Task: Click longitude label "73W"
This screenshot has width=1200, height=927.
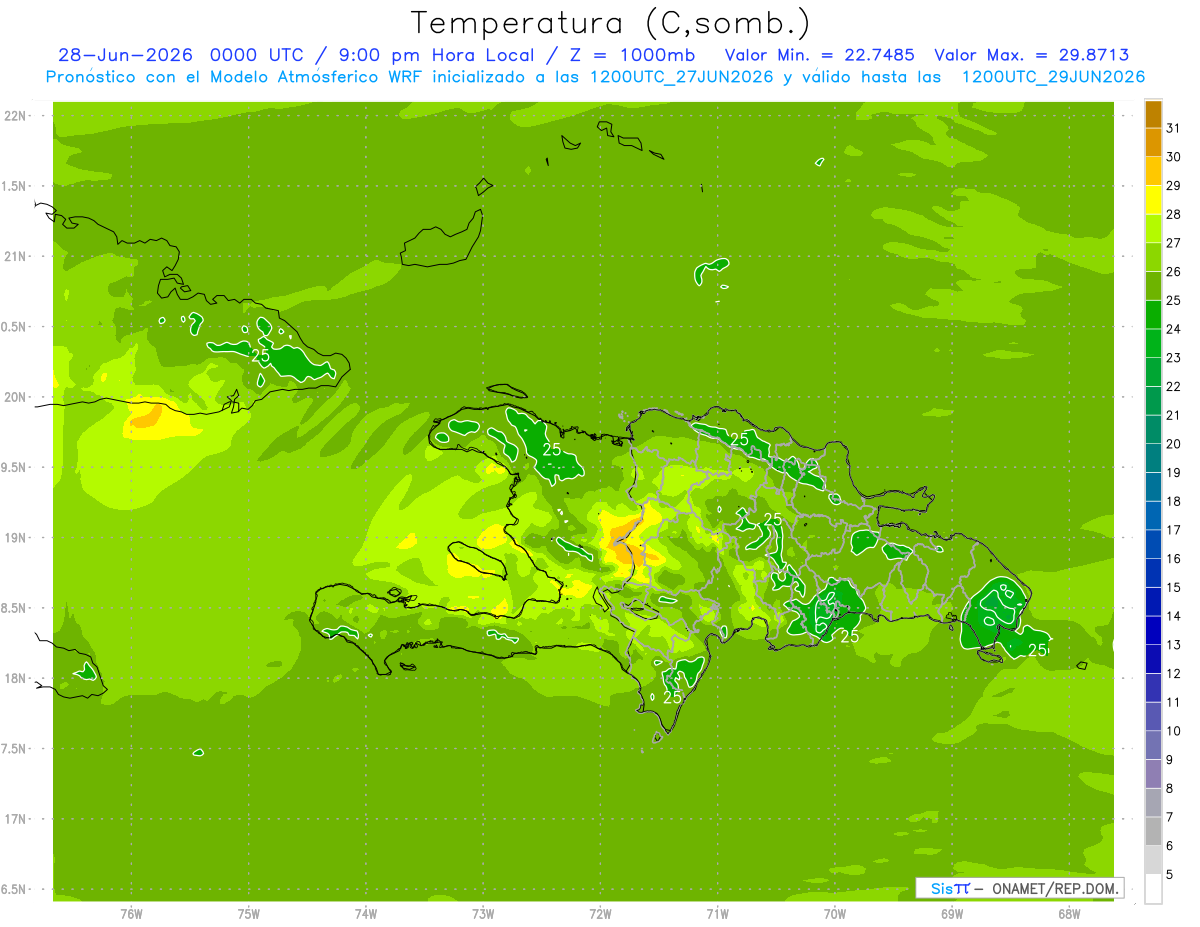Action: pyautogui.click(x=483, y=913)
